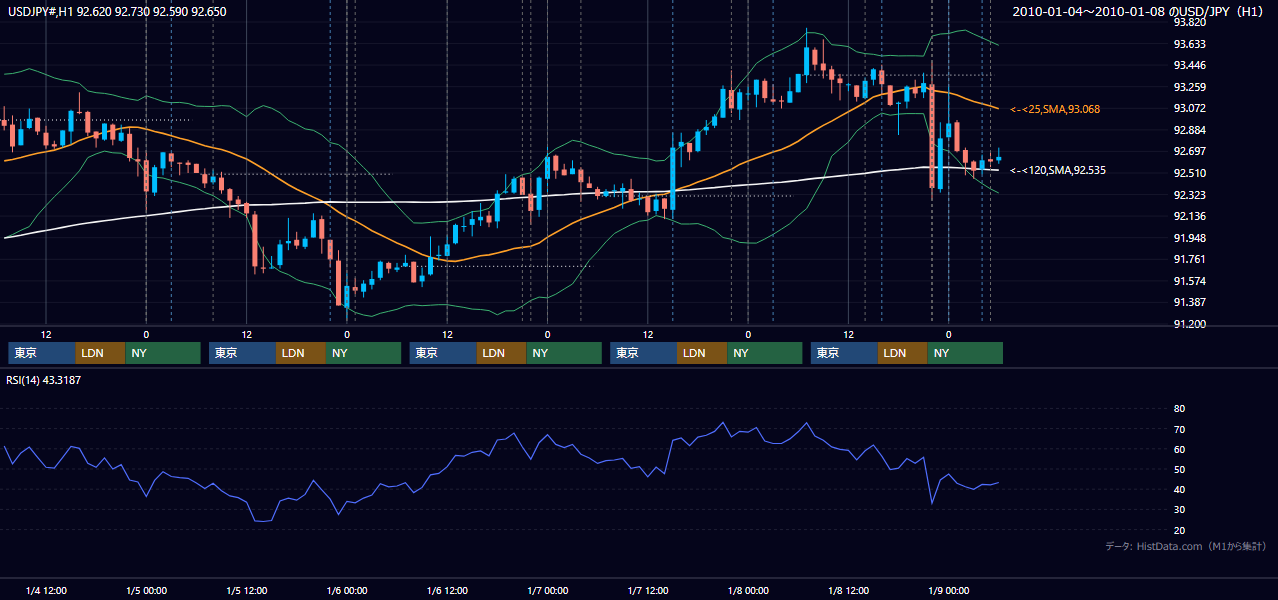Image resolution: width=1278 pixels, height=600 pixels.
Task: Click the 1/5 00:00 date axis label
Action: tap(146, 590)
